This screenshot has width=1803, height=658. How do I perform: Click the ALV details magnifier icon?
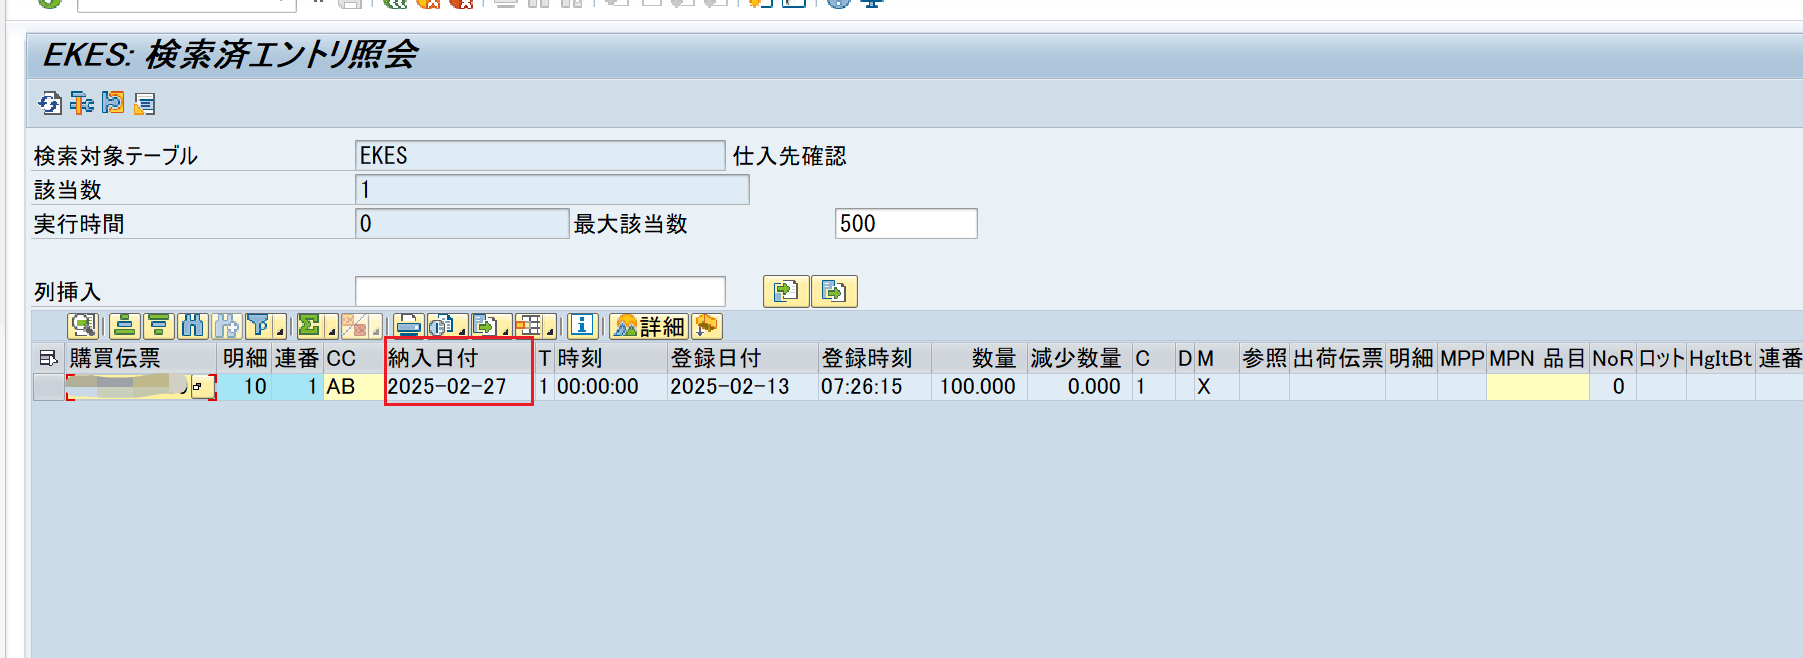pos(83,326)
